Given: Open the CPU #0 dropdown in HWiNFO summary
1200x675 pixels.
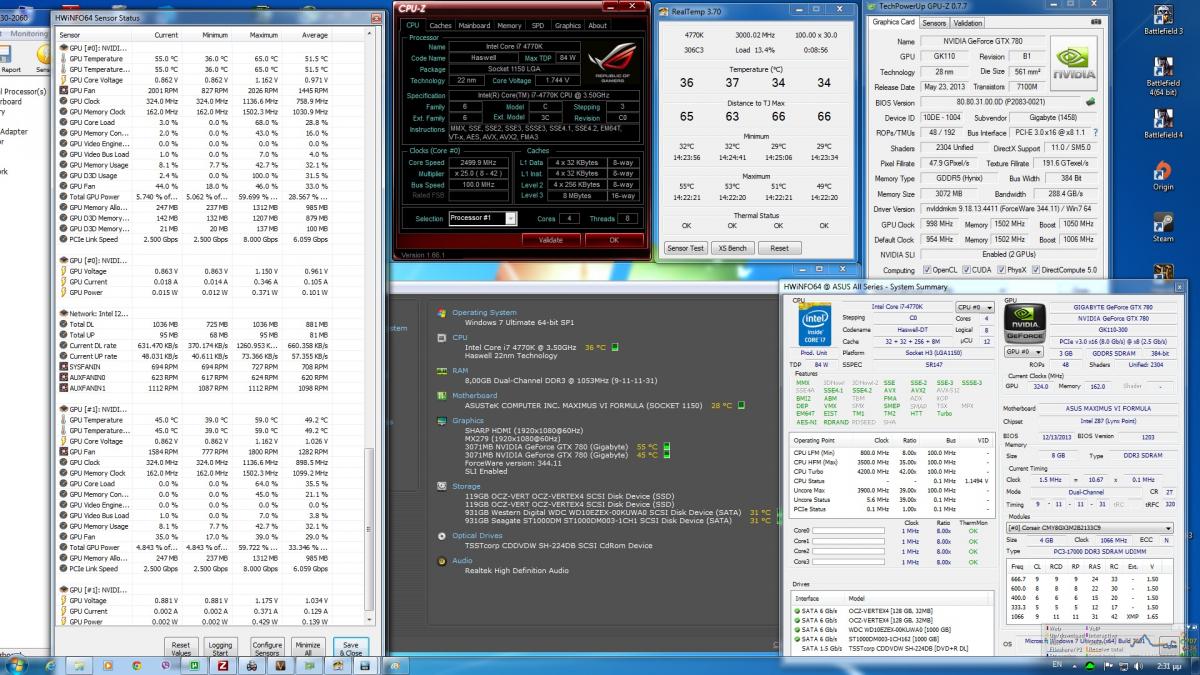Looking at the screenshot, I should pyautogui.click(x=975, y=307).
